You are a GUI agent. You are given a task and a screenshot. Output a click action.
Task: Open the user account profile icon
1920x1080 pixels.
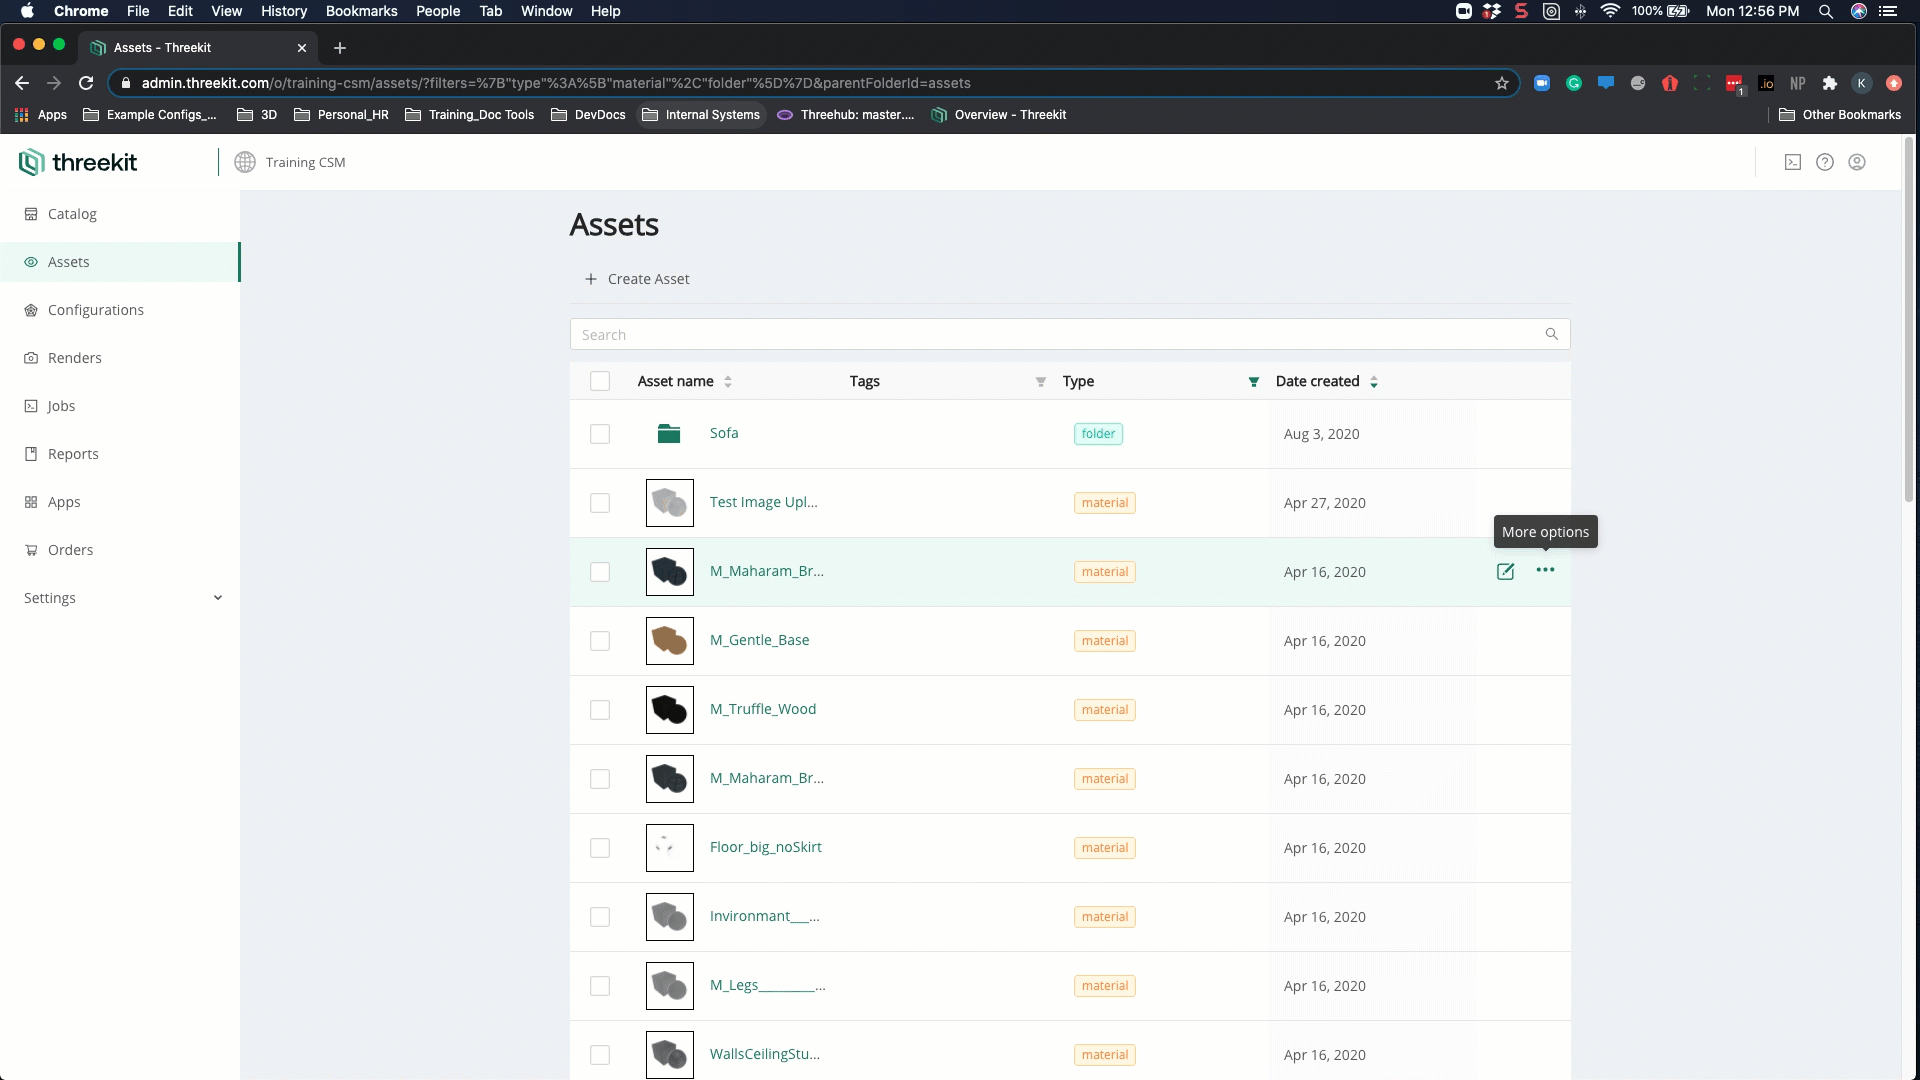[x=1856, y=162]
